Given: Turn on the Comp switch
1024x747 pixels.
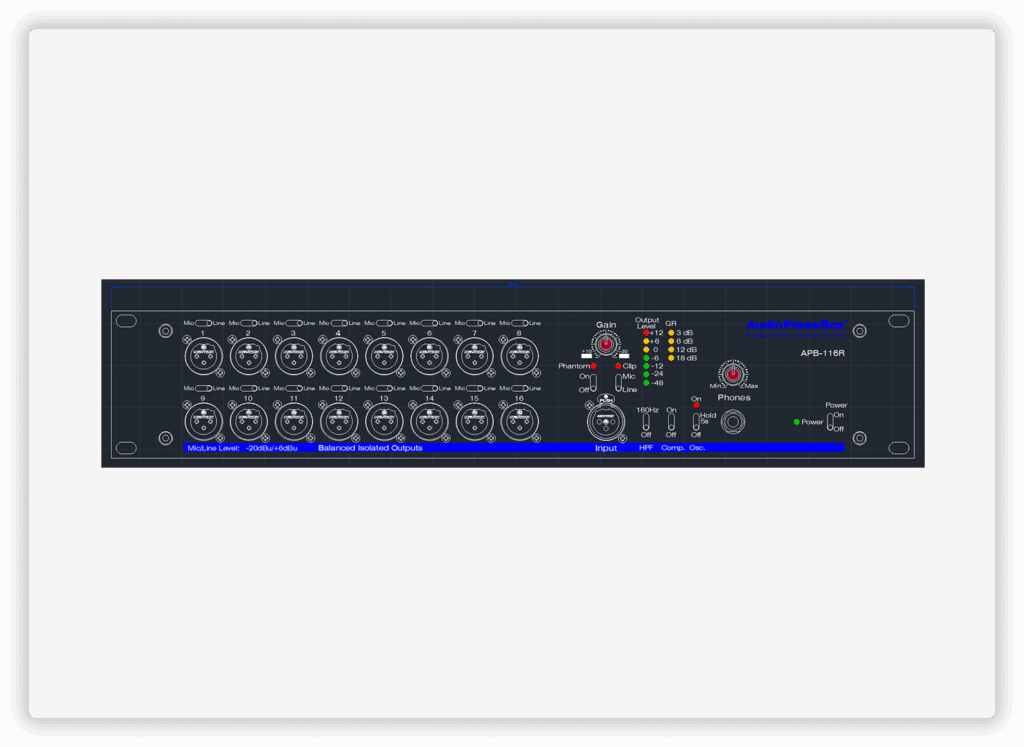Looking at the screenshot, I should click(x=671, y=422).
